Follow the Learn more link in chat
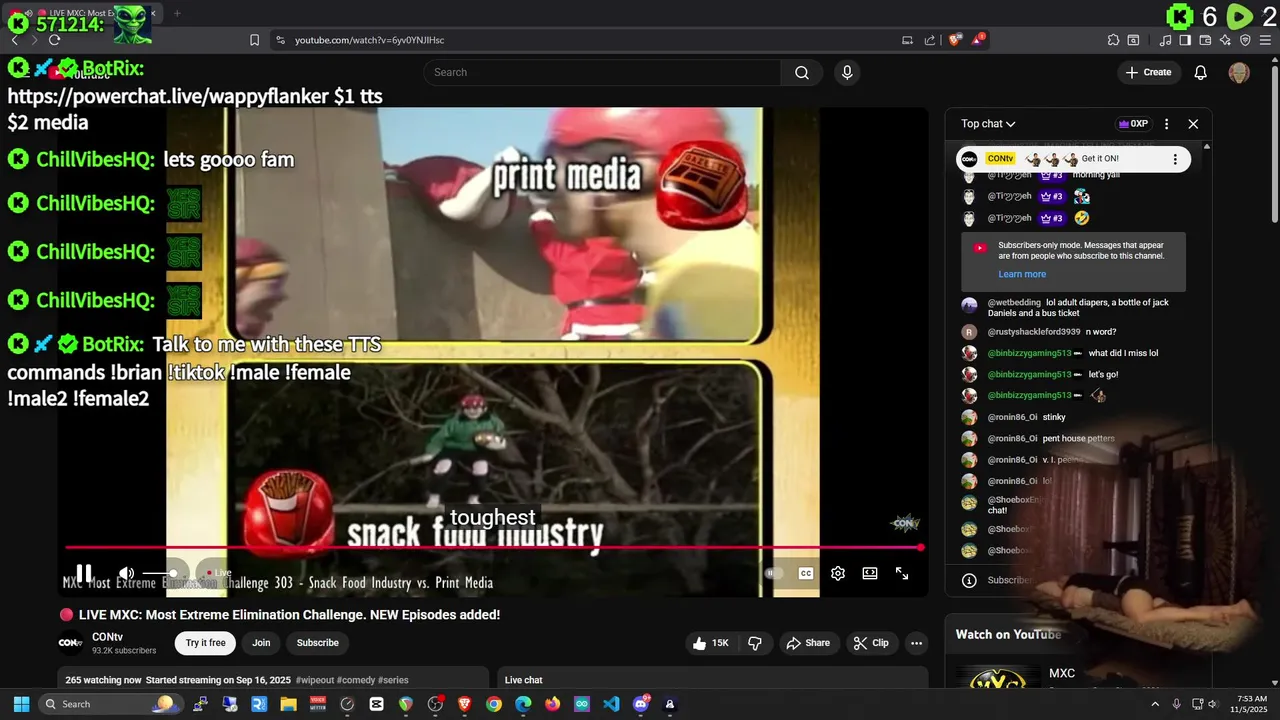1280x720 pixels. [x=1022, y=274]
